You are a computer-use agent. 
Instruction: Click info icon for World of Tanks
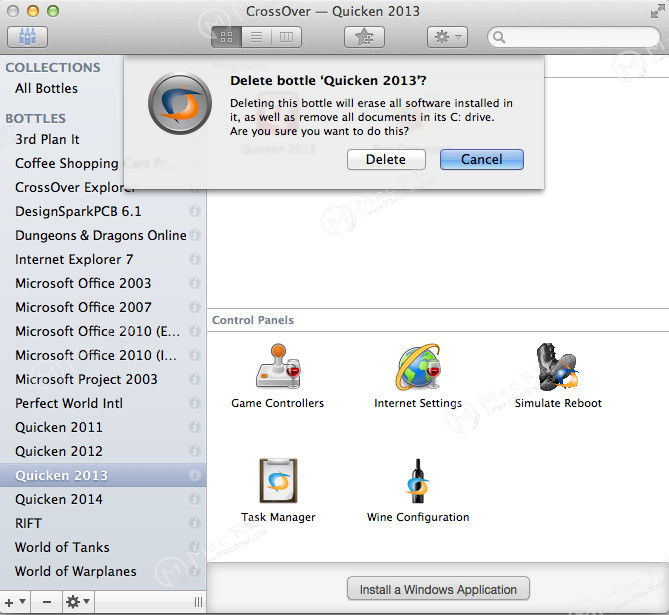click(195, 547)
